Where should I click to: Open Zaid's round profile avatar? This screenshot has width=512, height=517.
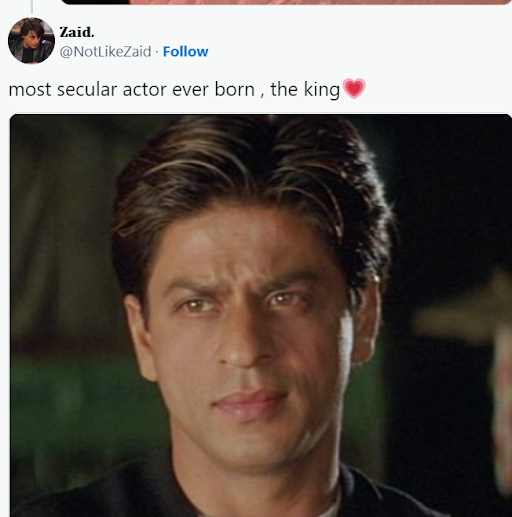pos(31,41)
